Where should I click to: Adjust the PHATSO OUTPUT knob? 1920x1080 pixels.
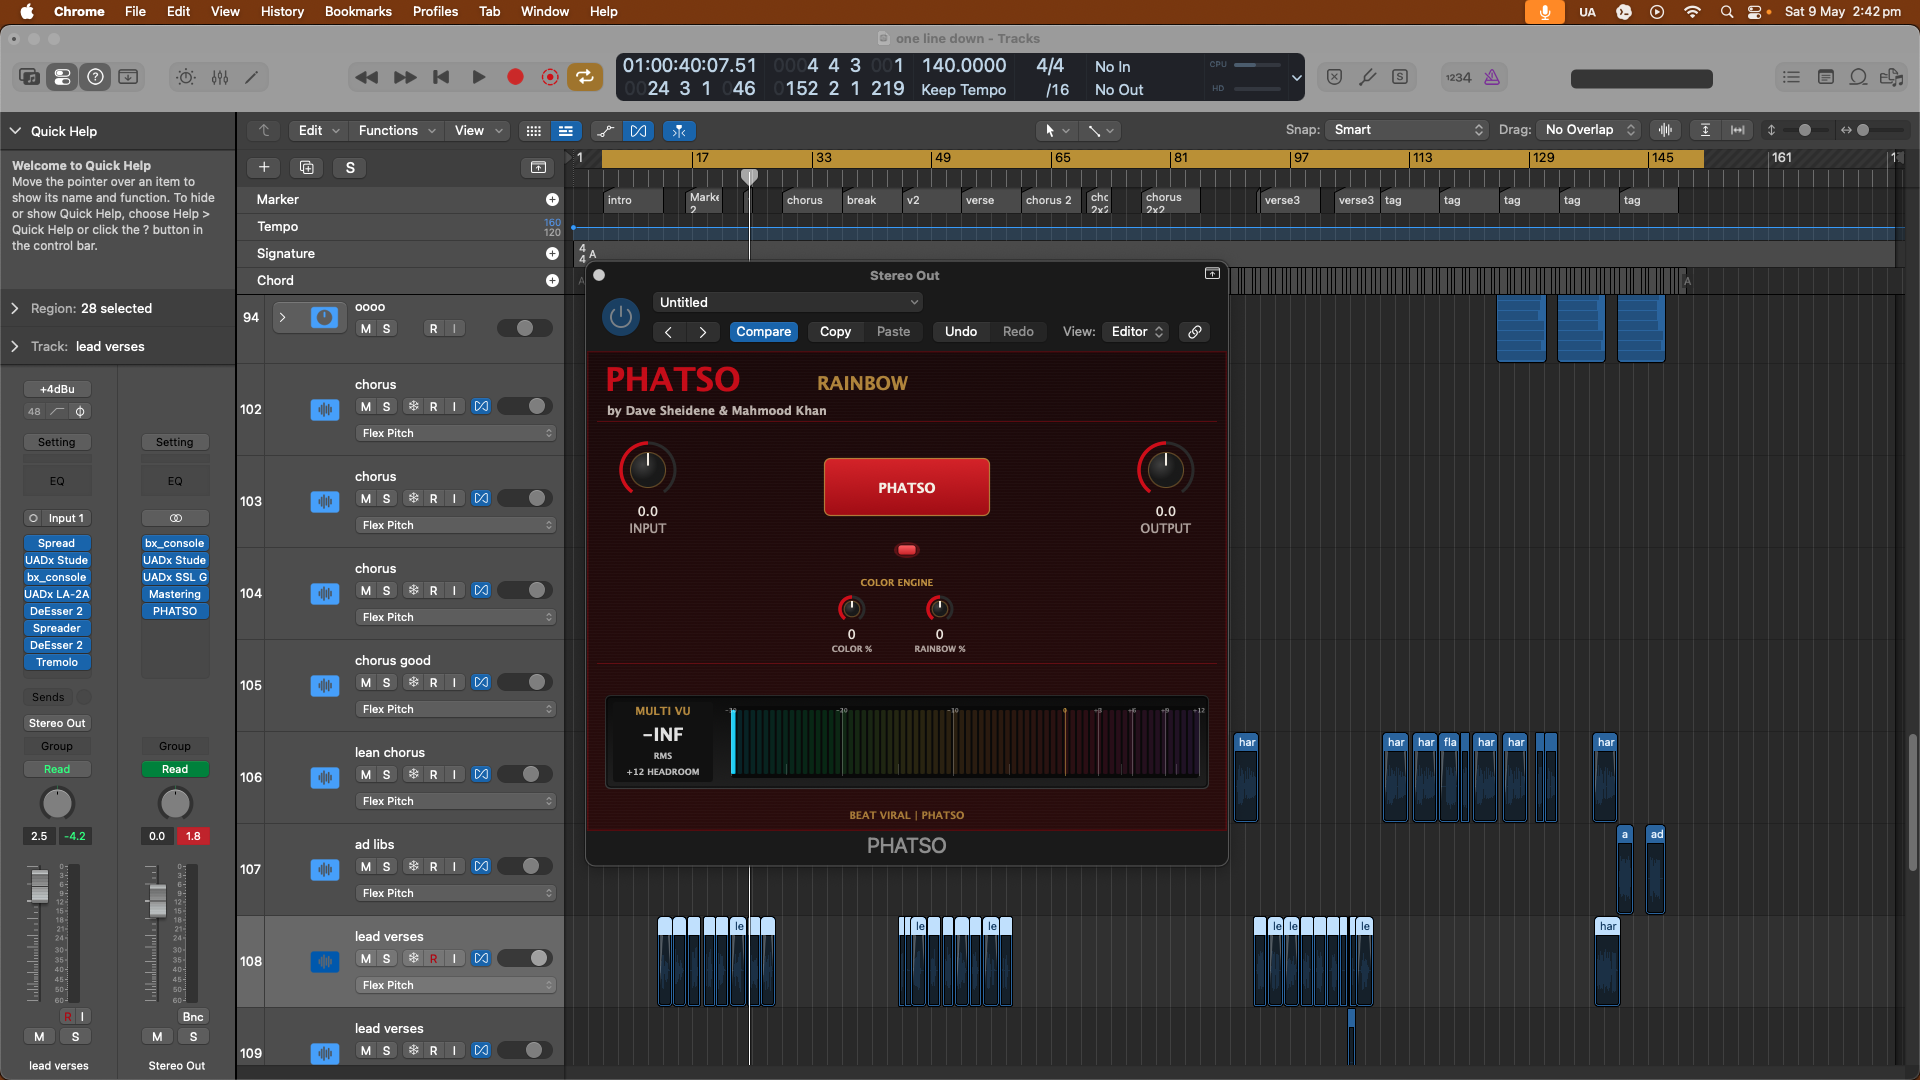point(1165,469)
